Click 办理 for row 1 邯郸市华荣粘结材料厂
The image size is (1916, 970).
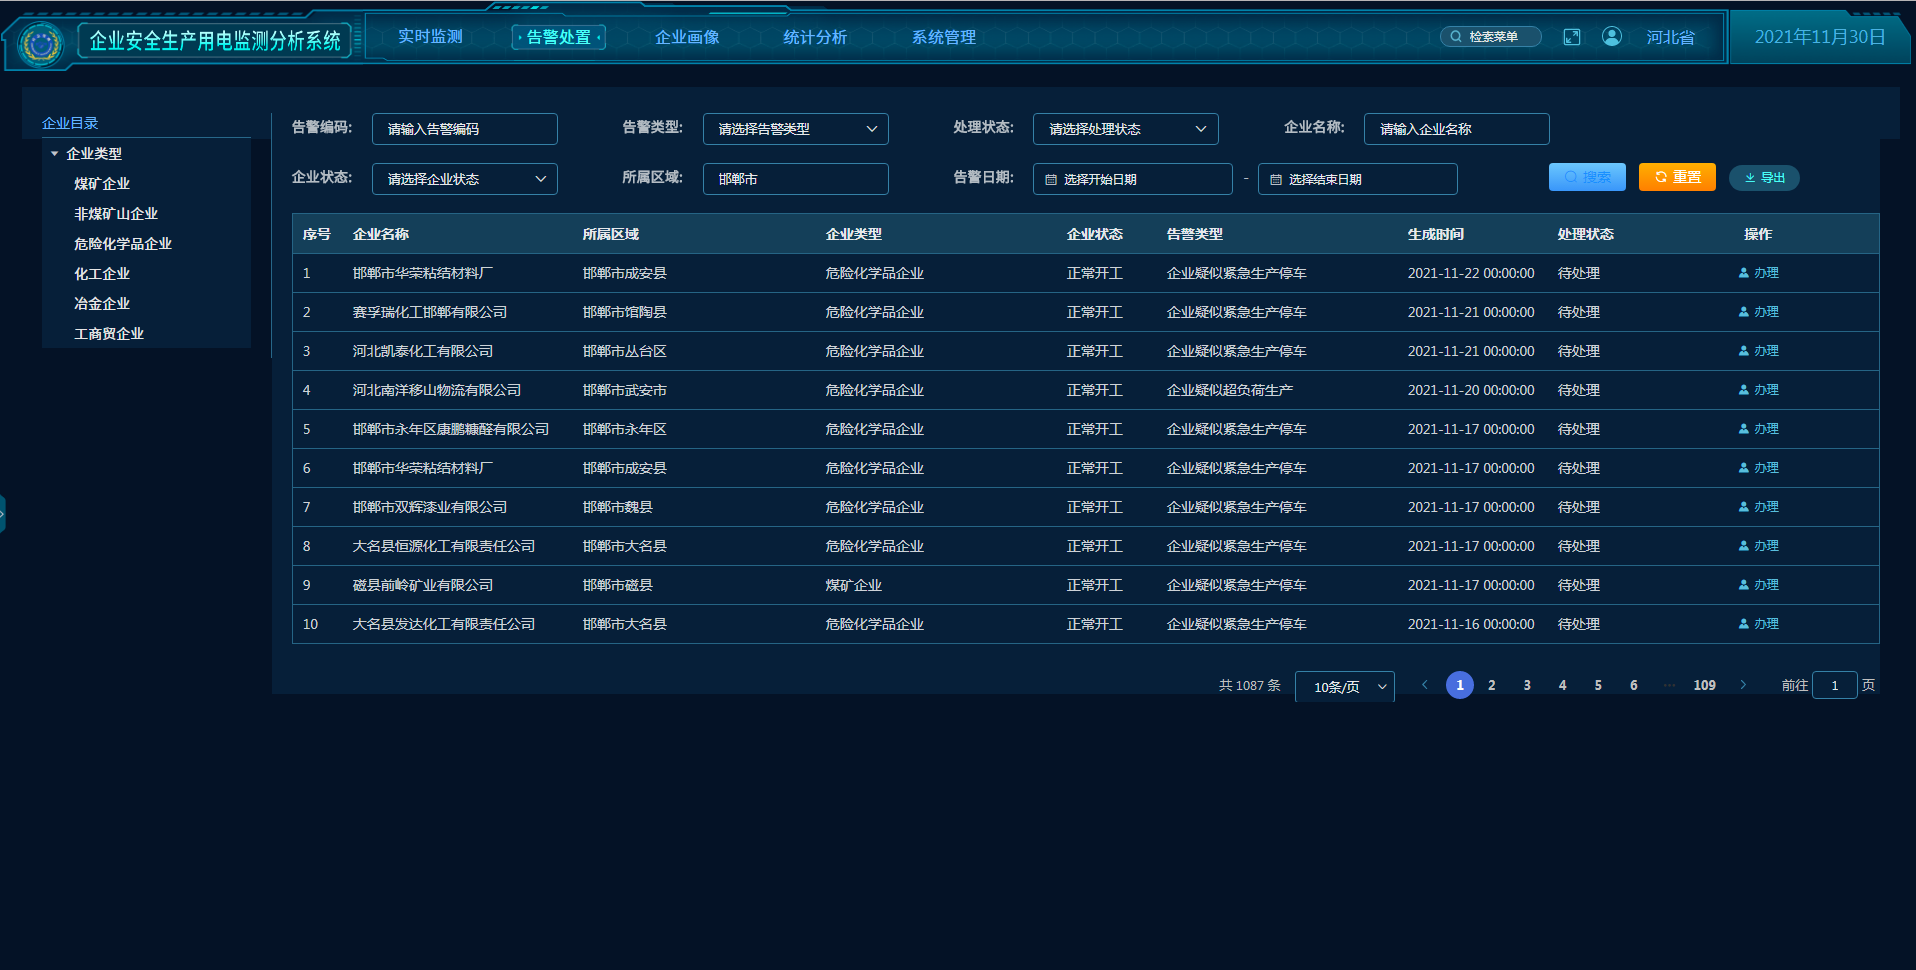(x=1759, y=273)
